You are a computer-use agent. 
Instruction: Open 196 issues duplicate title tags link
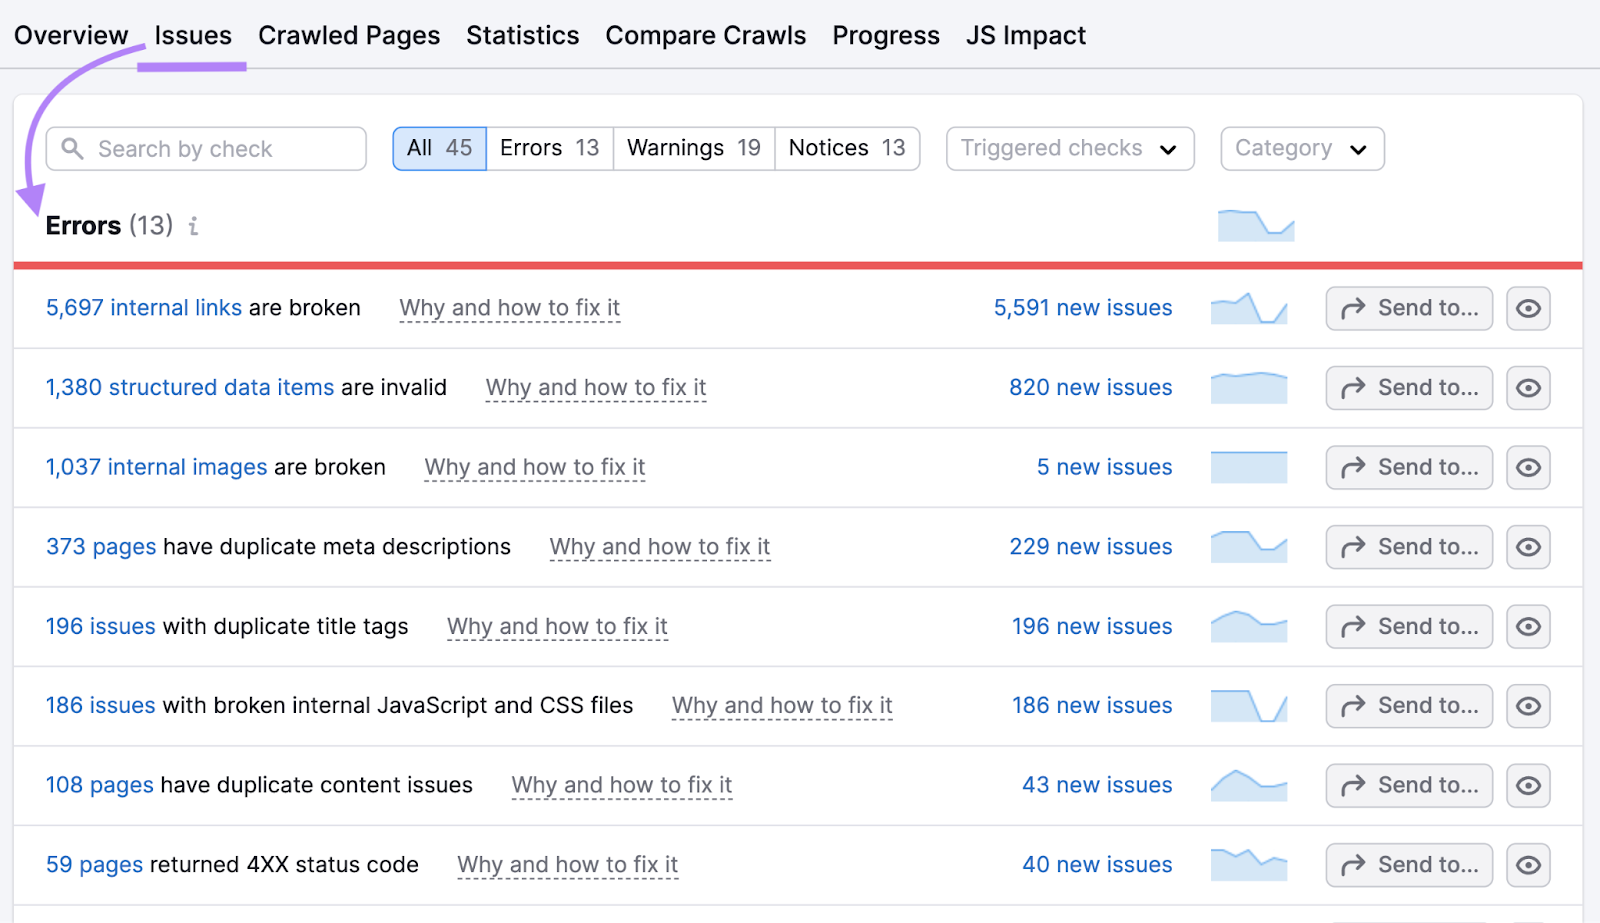(101, 626)
